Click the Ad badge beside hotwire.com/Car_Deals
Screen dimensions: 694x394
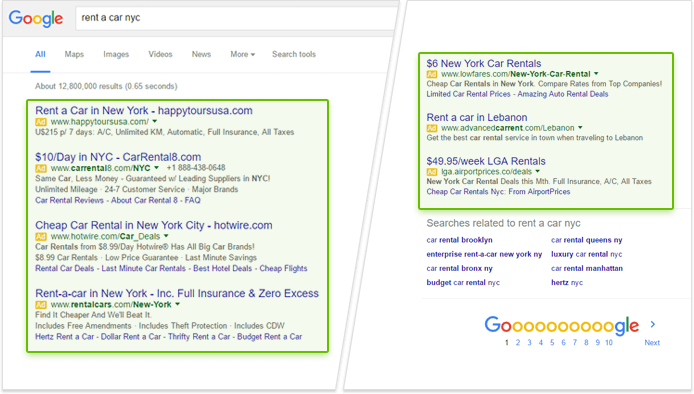(41, 236)
